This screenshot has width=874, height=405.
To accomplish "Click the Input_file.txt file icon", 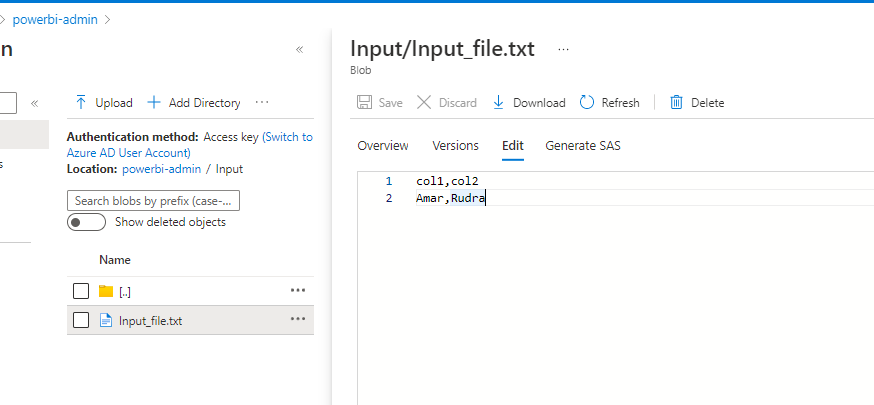I will pos(106,321).
